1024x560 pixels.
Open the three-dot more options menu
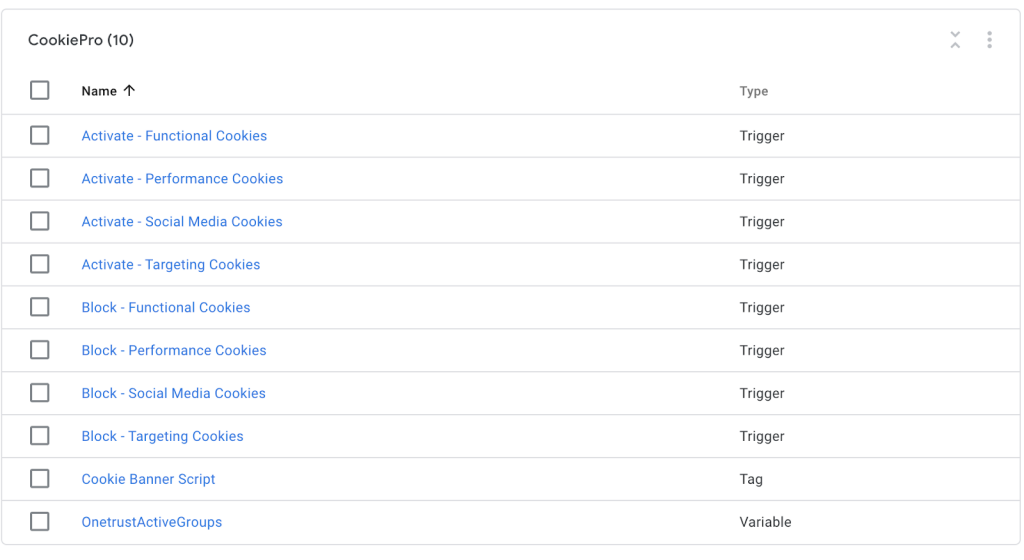[x=989, y=40]
